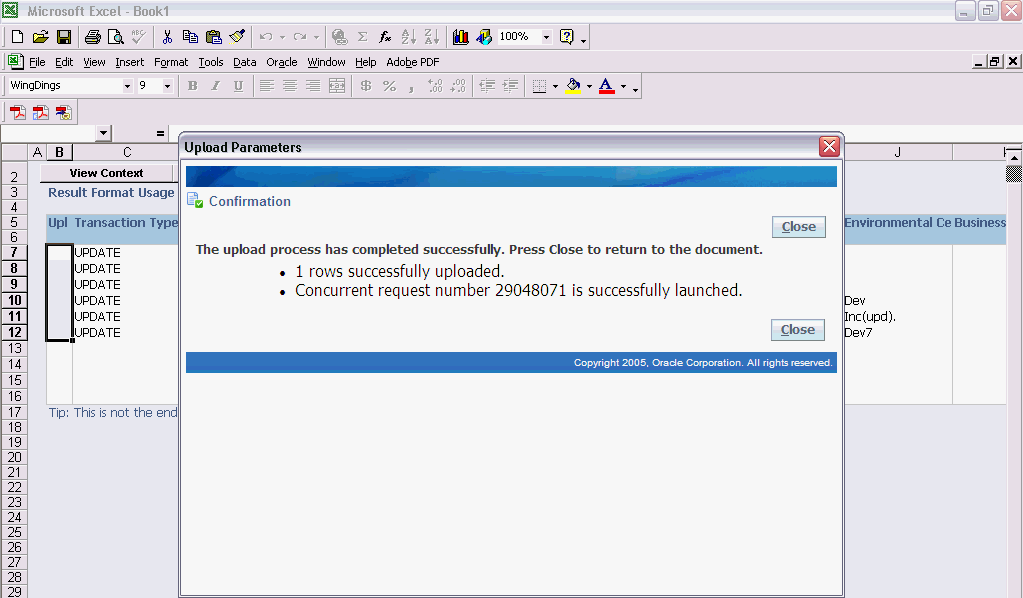Screen dimensions: 1023x598
Task: Click the AutoSum sigma icon
Action: tap(363, 37)
